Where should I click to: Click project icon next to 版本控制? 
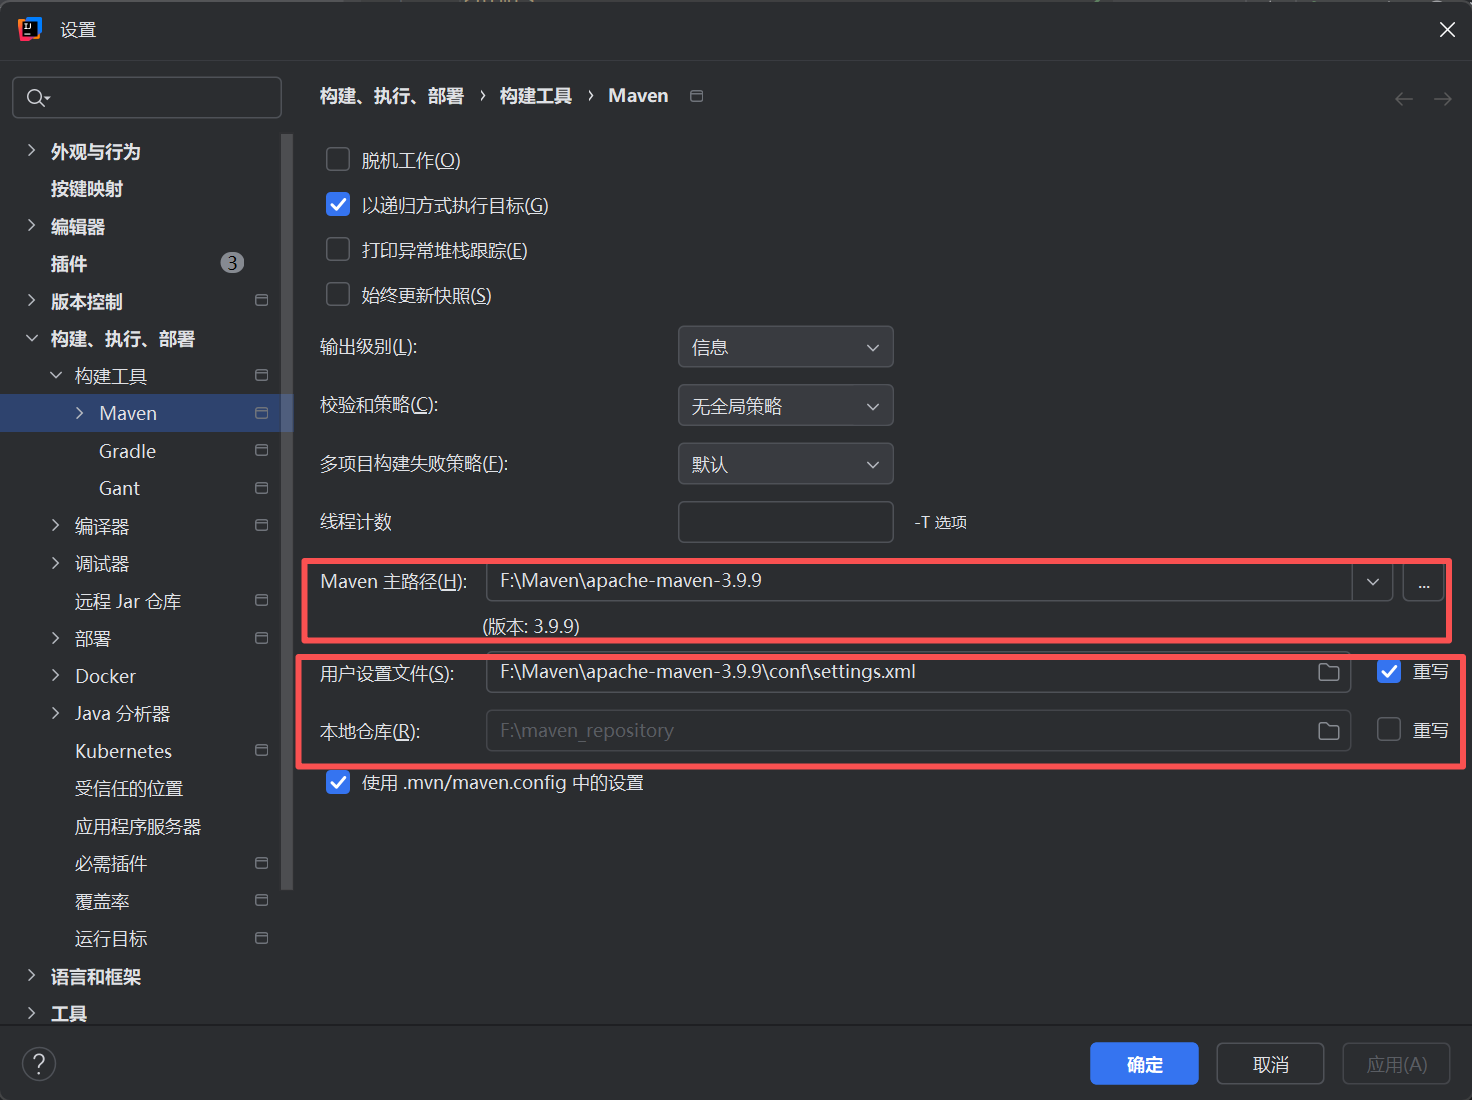tap(262, 300)
